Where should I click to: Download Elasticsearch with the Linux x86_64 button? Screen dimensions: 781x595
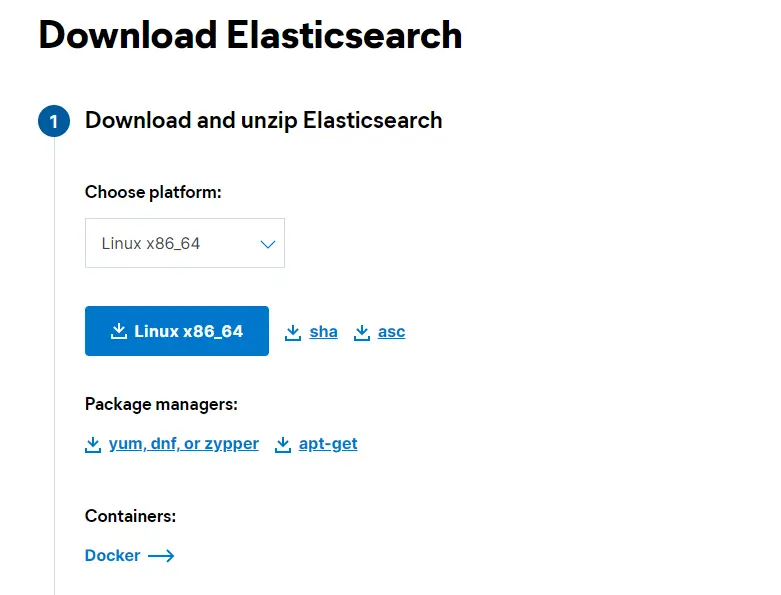pos(177,331)
